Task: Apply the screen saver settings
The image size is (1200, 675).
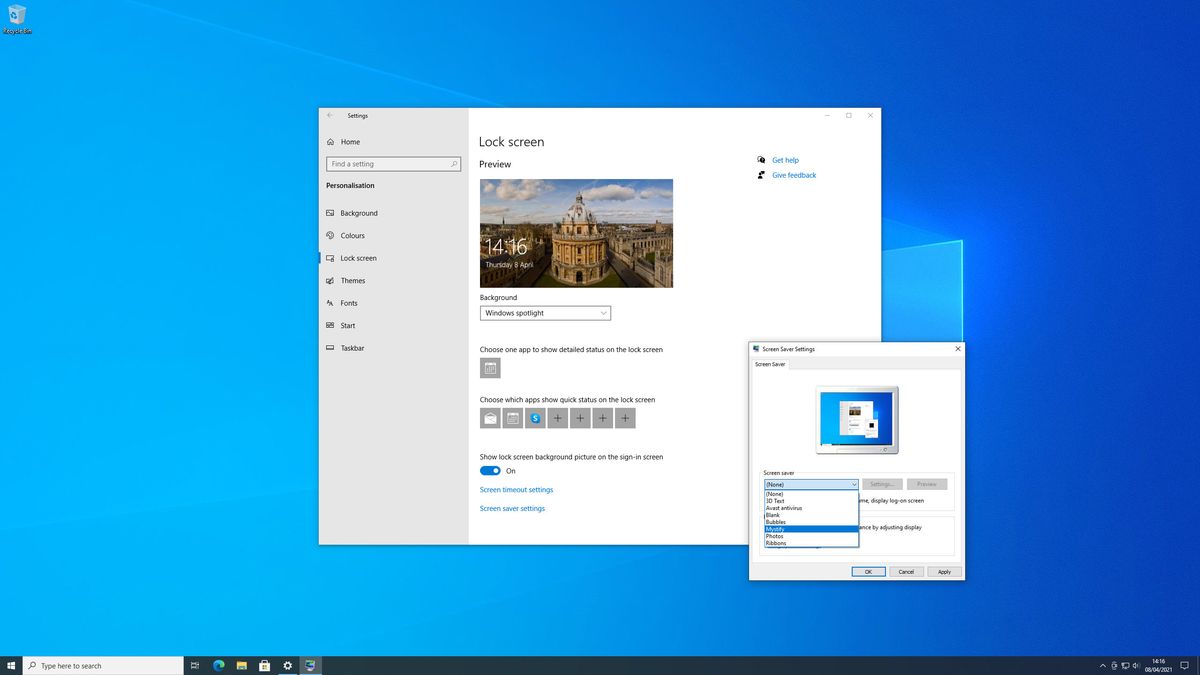Action: point(943,571)
